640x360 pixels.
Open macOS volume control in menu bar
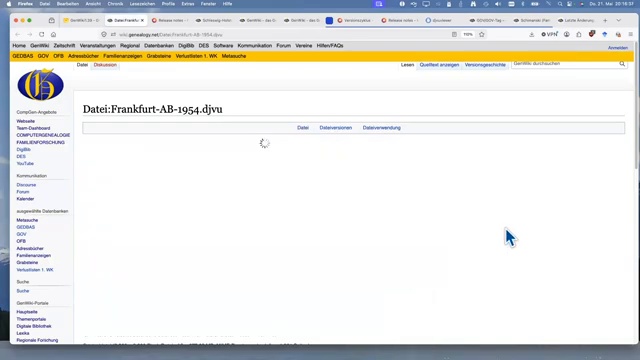tap(498, 4)
